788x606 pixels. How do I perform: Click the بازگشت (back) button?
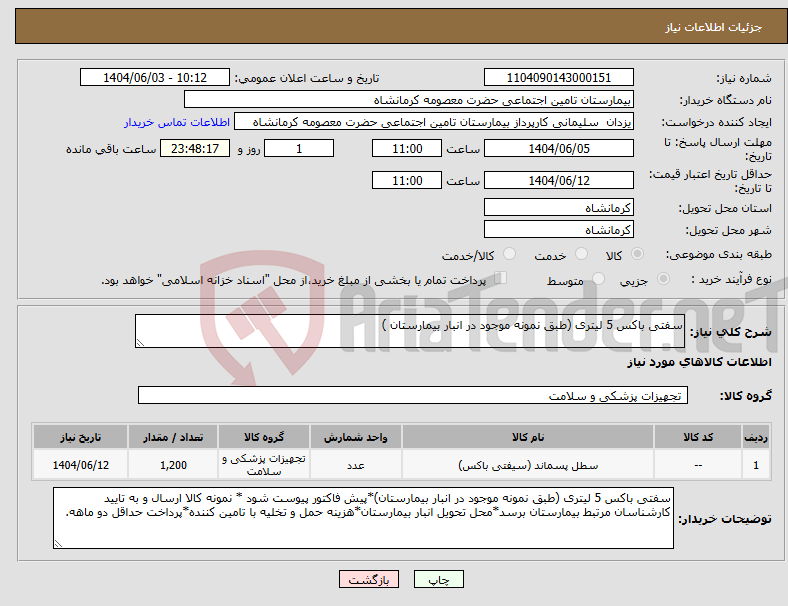click(x=369, y=579)
